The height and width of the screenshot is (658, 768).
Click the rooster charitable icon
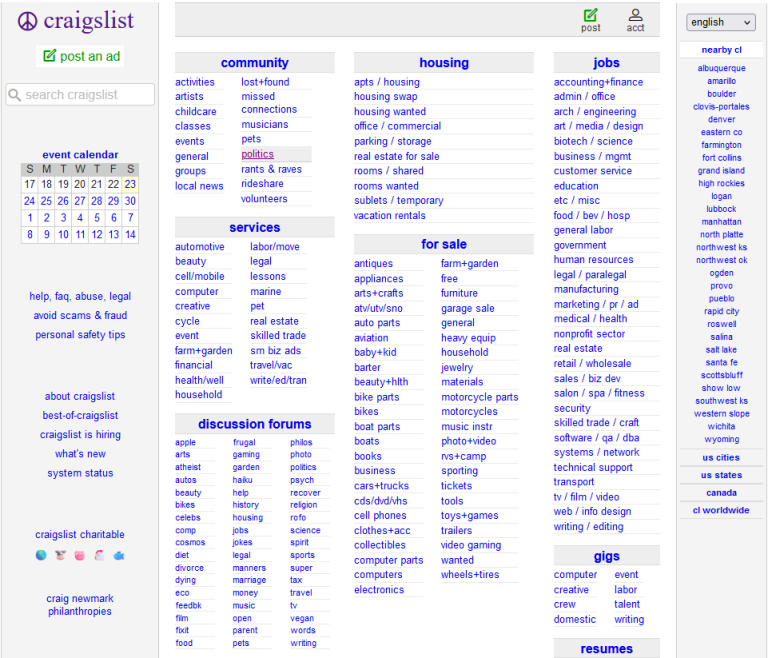[x=99, y=555]
